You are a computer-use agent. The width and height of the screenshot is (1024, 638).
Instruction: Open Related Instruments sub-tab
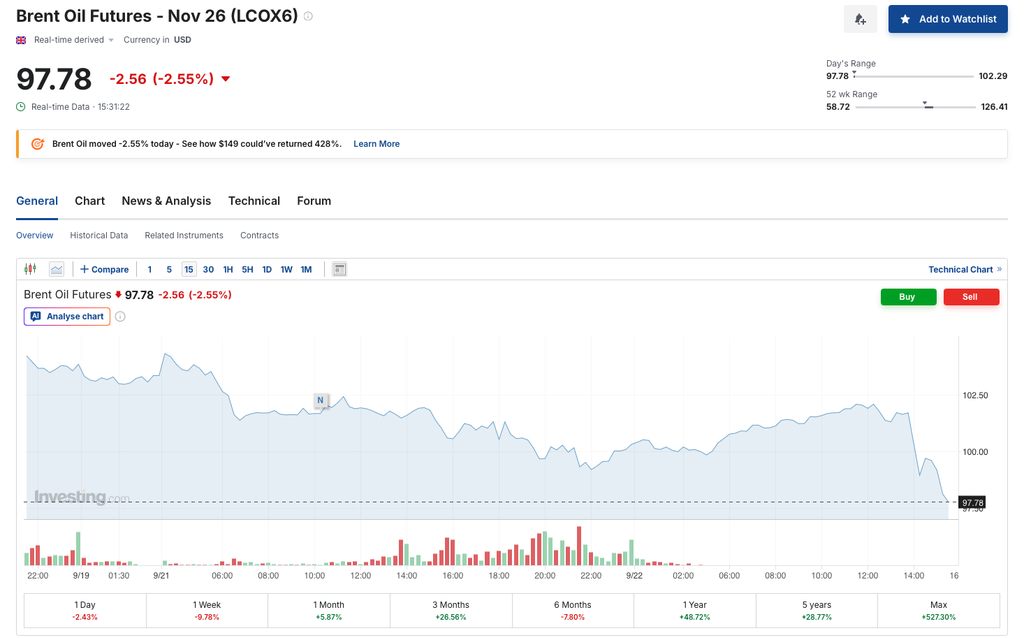(x=184, y=235)
